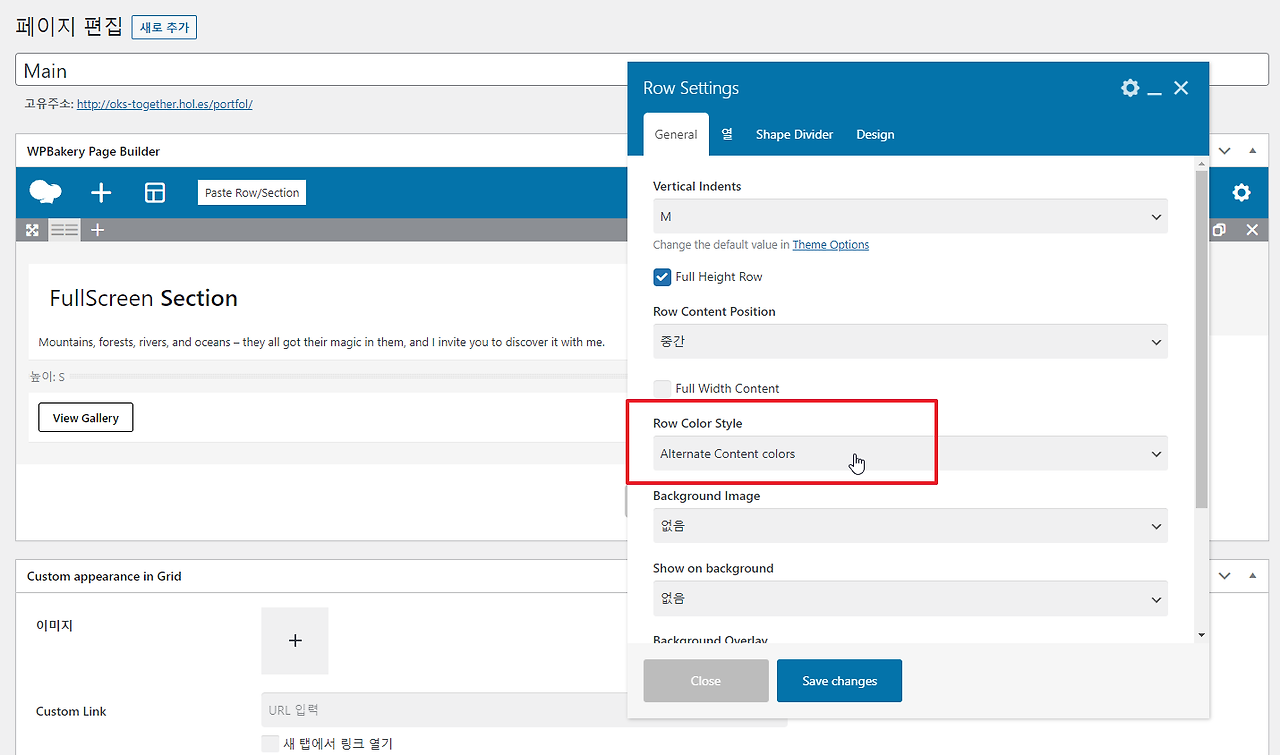This screenshot has width=1280, height=755.
Task: Clone the row using the duplicate icon
Action: 1219,230
